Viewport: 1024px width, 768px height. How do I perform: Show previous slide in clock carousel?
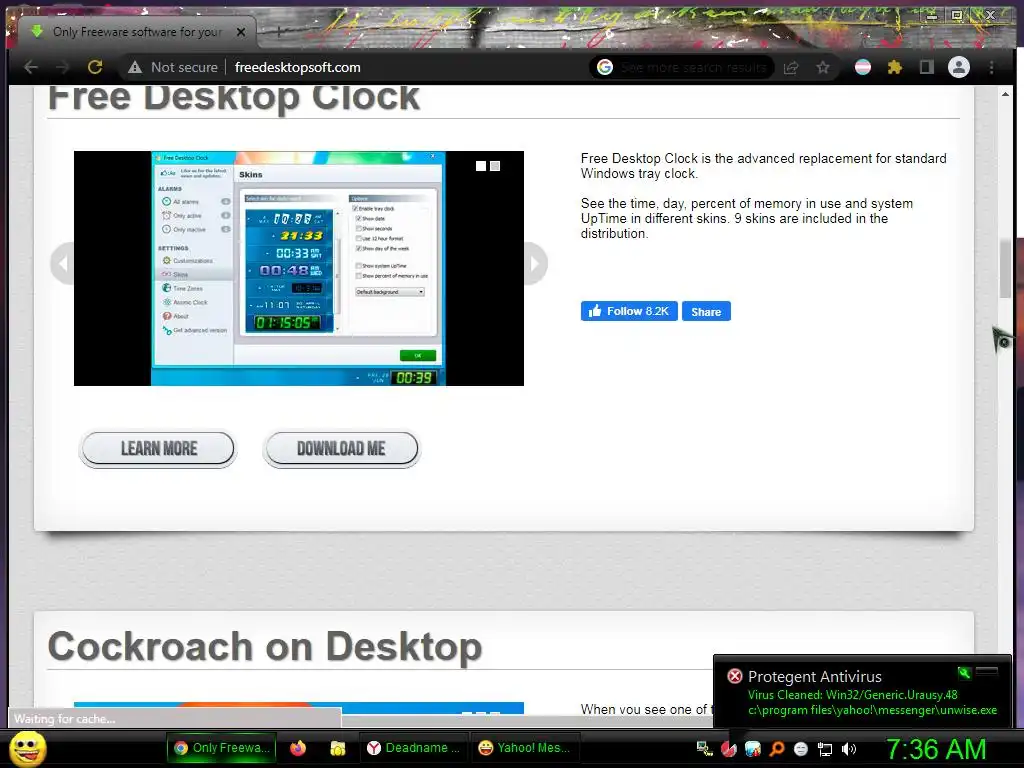tap(63, 263)
